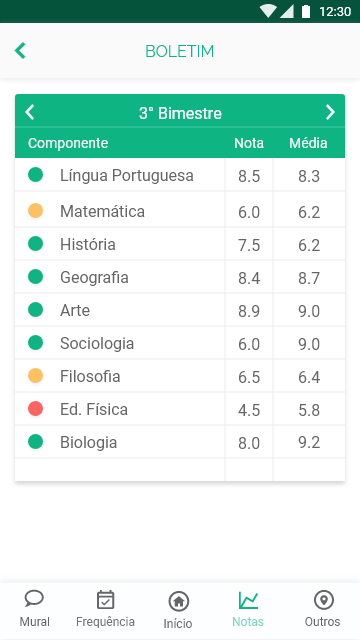The height and width of the screenshot is (640, 360).
Task: Go to next bimestre with right chevron
Action: [x=330, y=112]
